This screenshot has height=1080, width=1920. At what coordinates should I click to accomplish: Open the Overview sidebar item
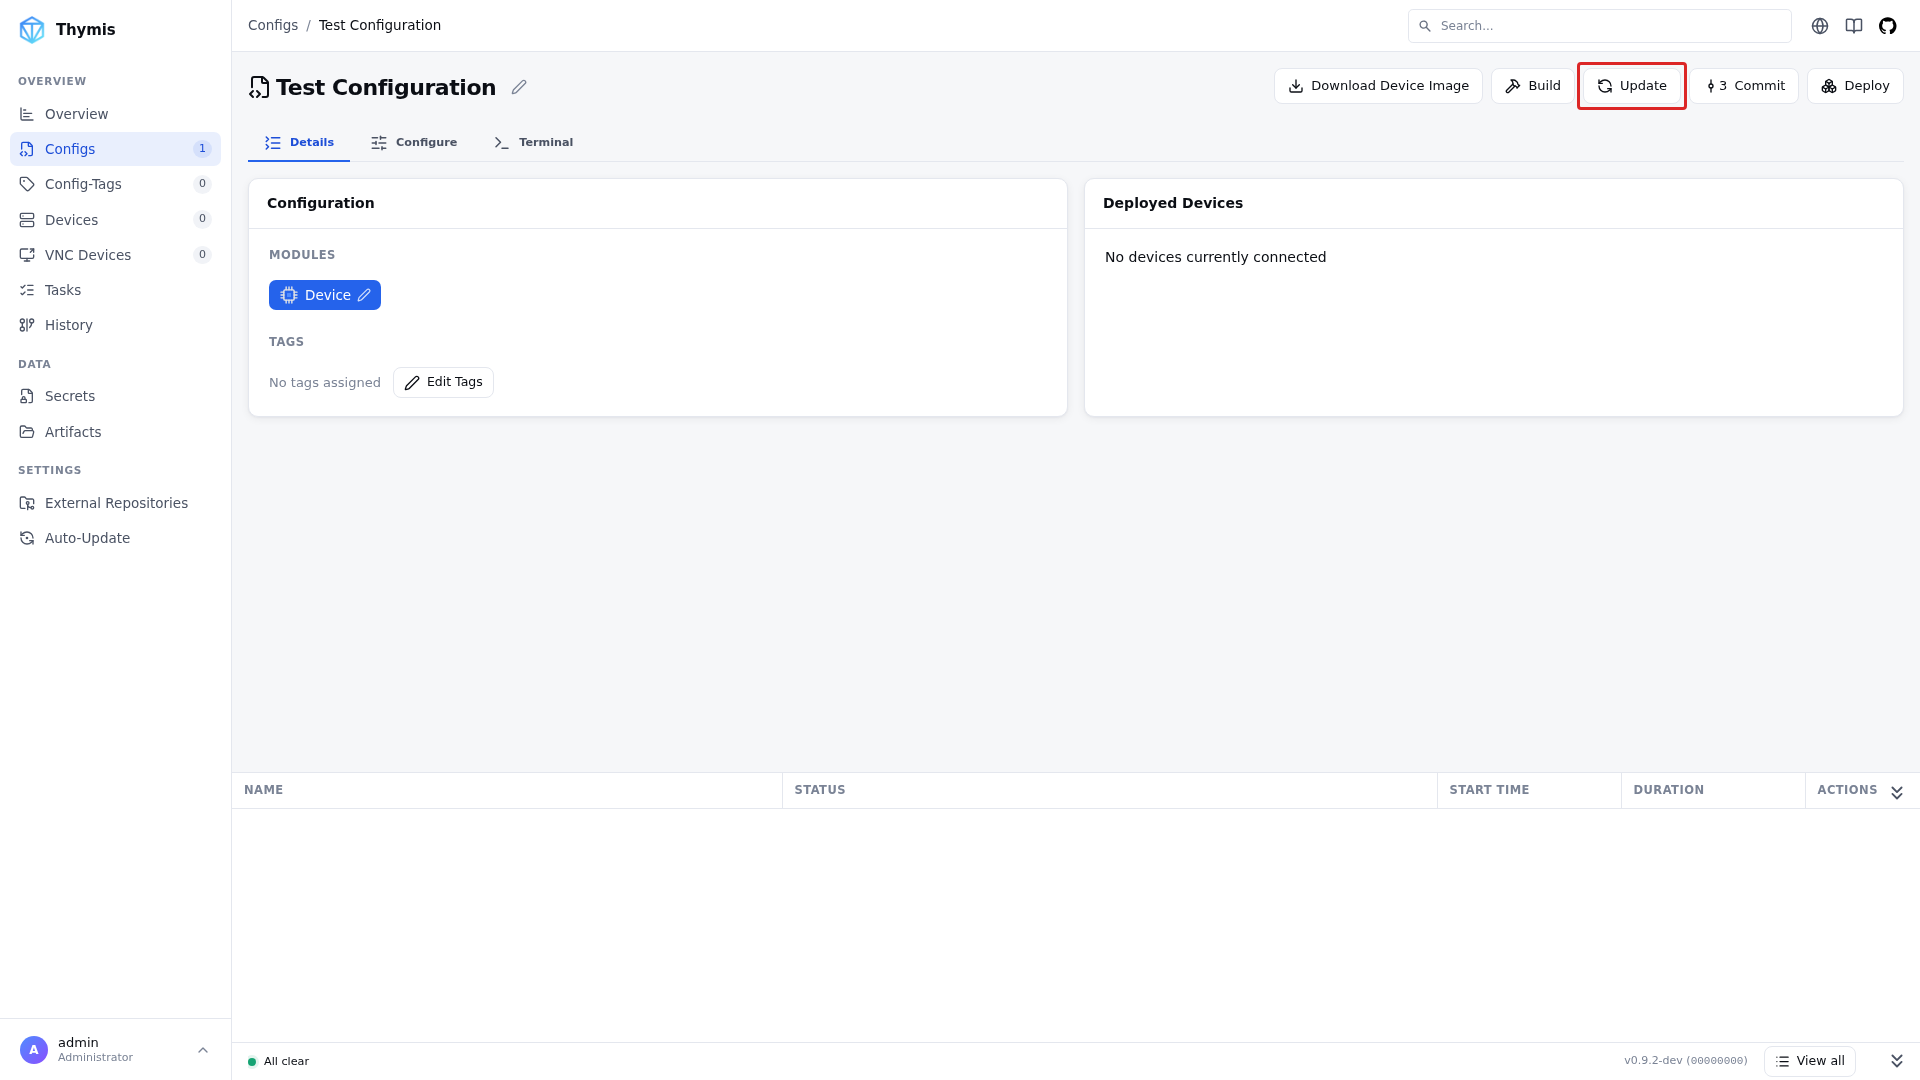(x=115, y=114)
